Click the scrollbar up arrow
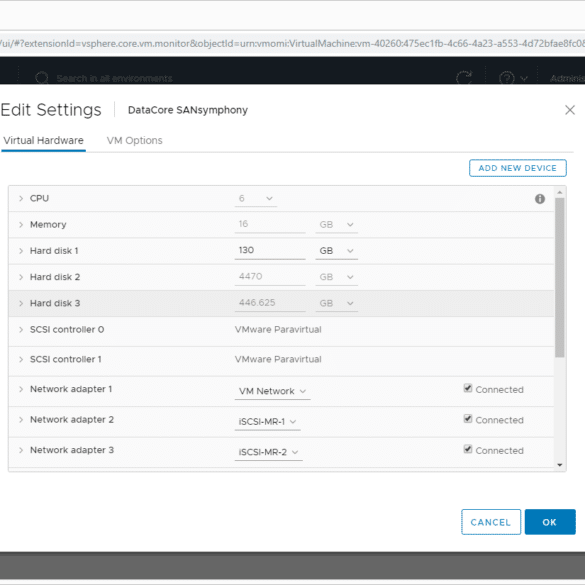Viewport: 585px width, 585px height. coord(559,193)
